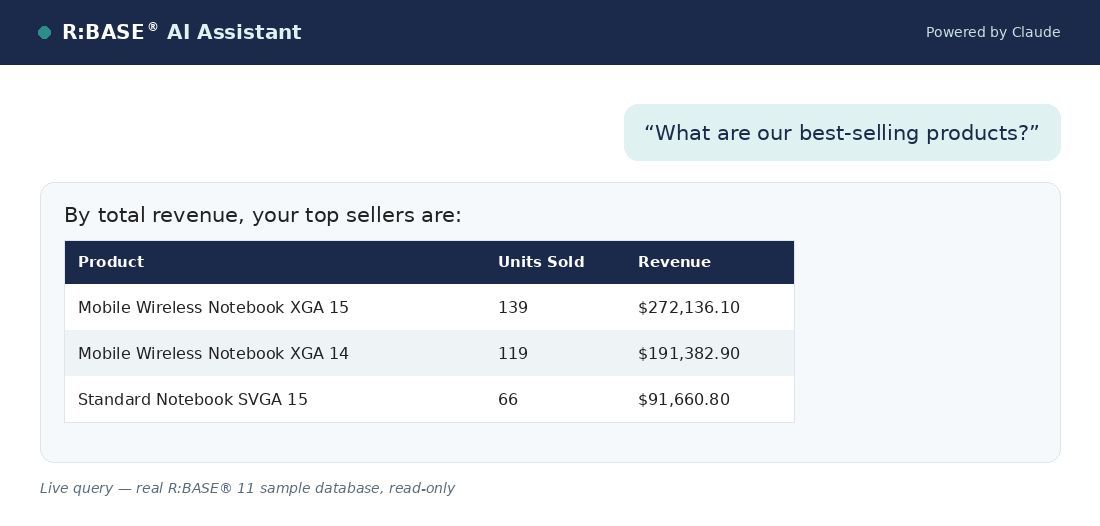Click the Units Sold column header
Screen dimensions: 1100x526
point(541,262)
